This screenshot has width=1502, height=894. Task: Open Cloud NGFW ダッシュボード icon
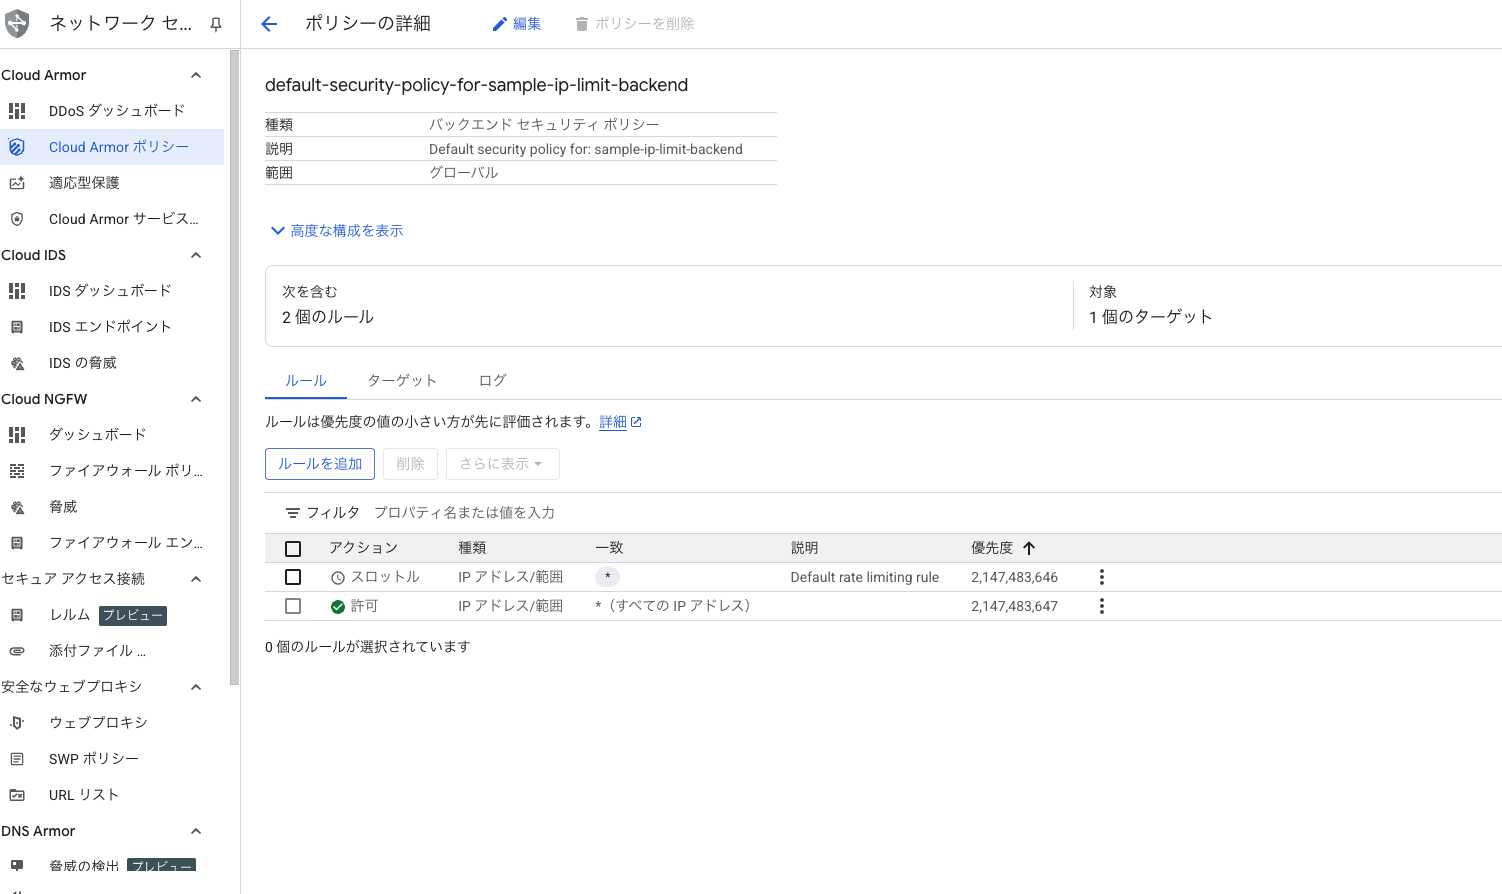[x=17, y=435]
